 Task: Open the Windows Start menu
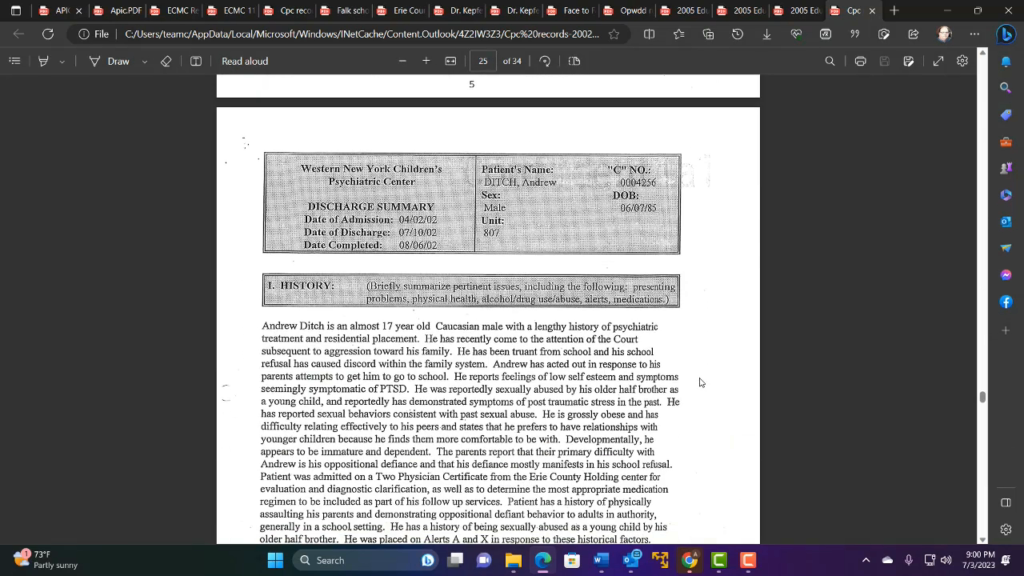click(276, 560)
